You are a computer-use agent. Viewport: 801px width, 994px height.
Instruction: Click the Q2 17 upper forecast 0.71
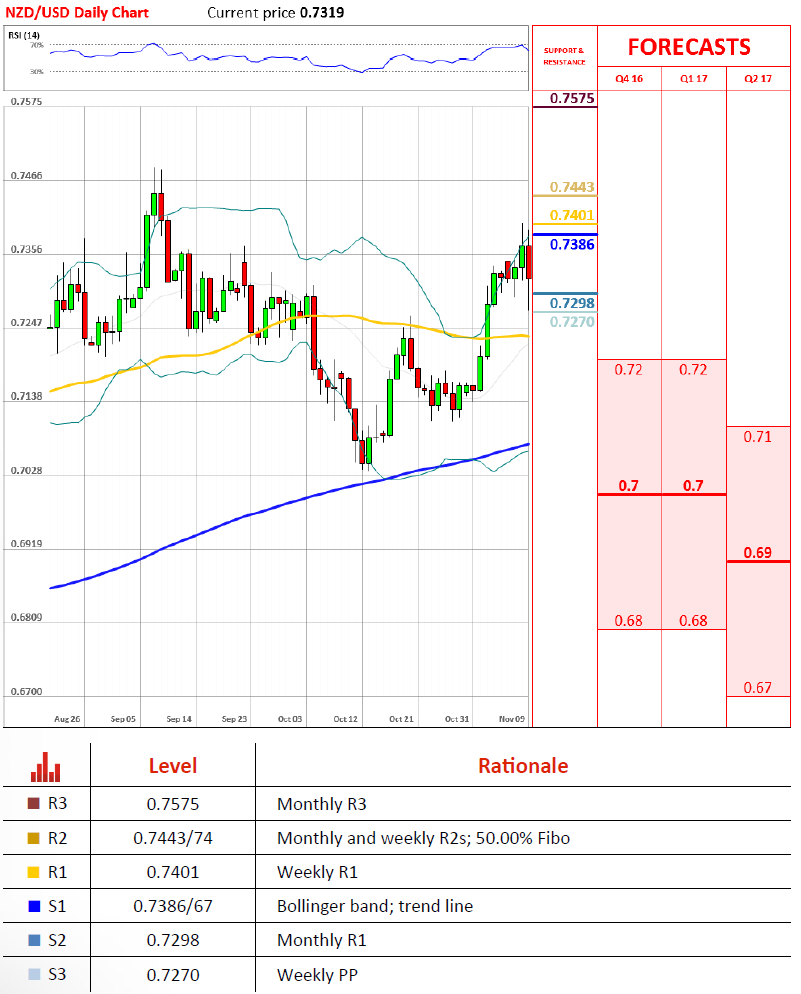(758, 437)
